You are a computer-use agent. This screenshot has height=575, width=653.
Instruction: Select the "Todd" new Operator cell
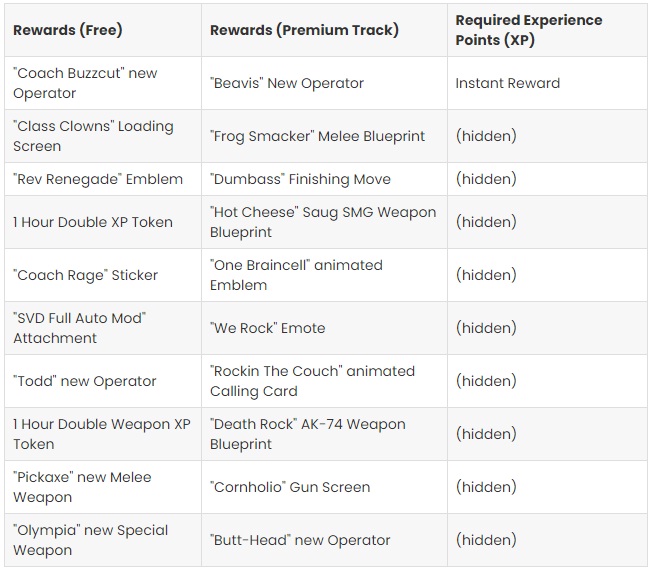click(x=103, y=381)
